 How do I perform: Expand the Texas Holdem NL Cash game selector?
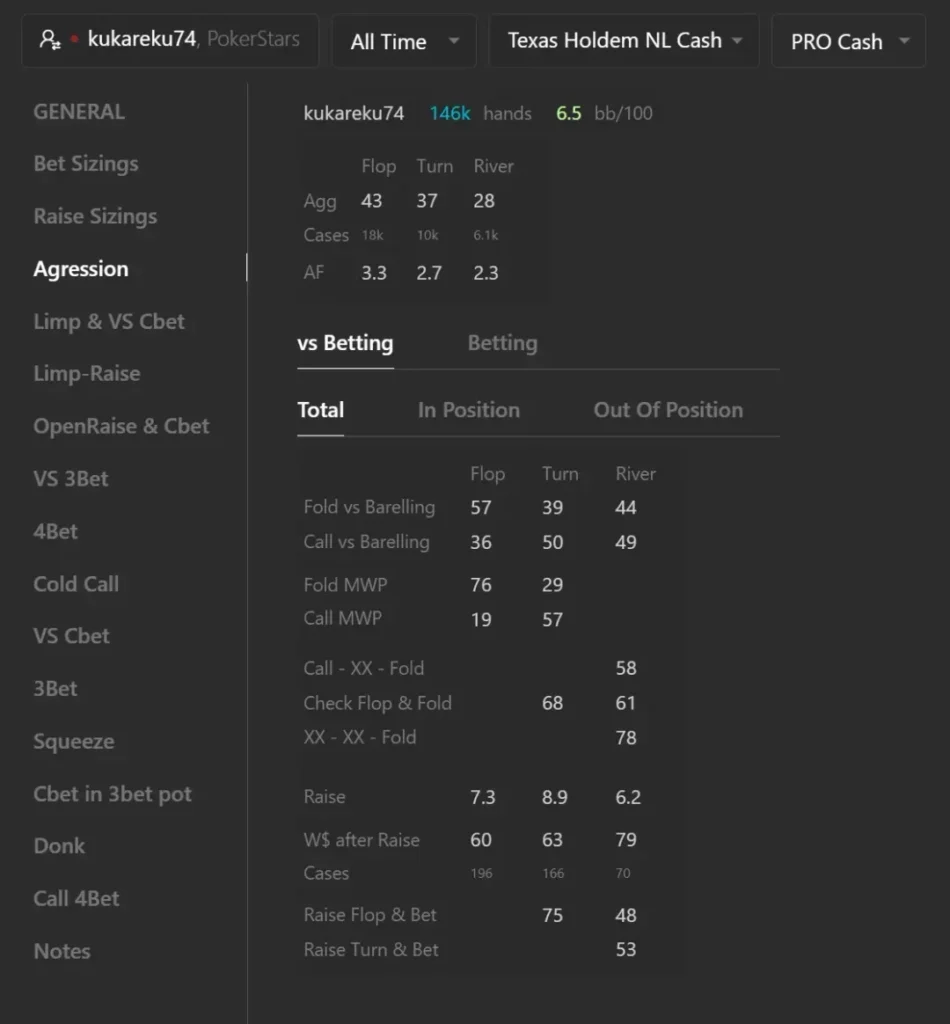[x=624, y=40]
